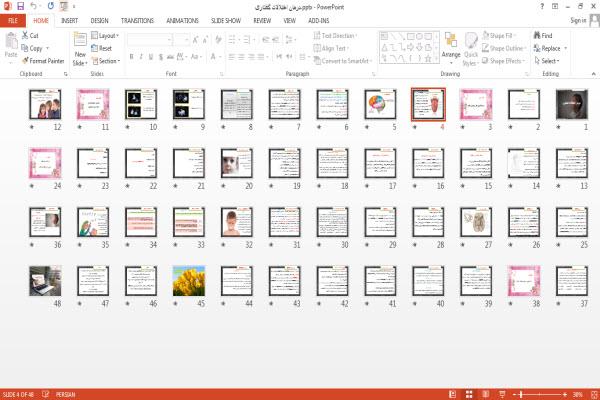This screenshot has height=400, width=600.
Task: Toggle text Shadow formatting
Action: (161, 57)
